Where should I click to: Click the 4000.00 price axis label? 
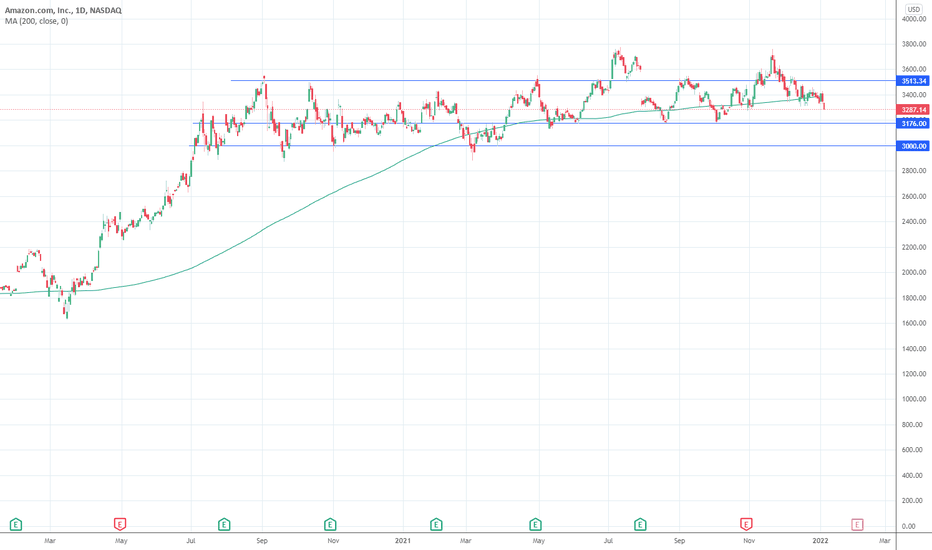click(914, 19)
